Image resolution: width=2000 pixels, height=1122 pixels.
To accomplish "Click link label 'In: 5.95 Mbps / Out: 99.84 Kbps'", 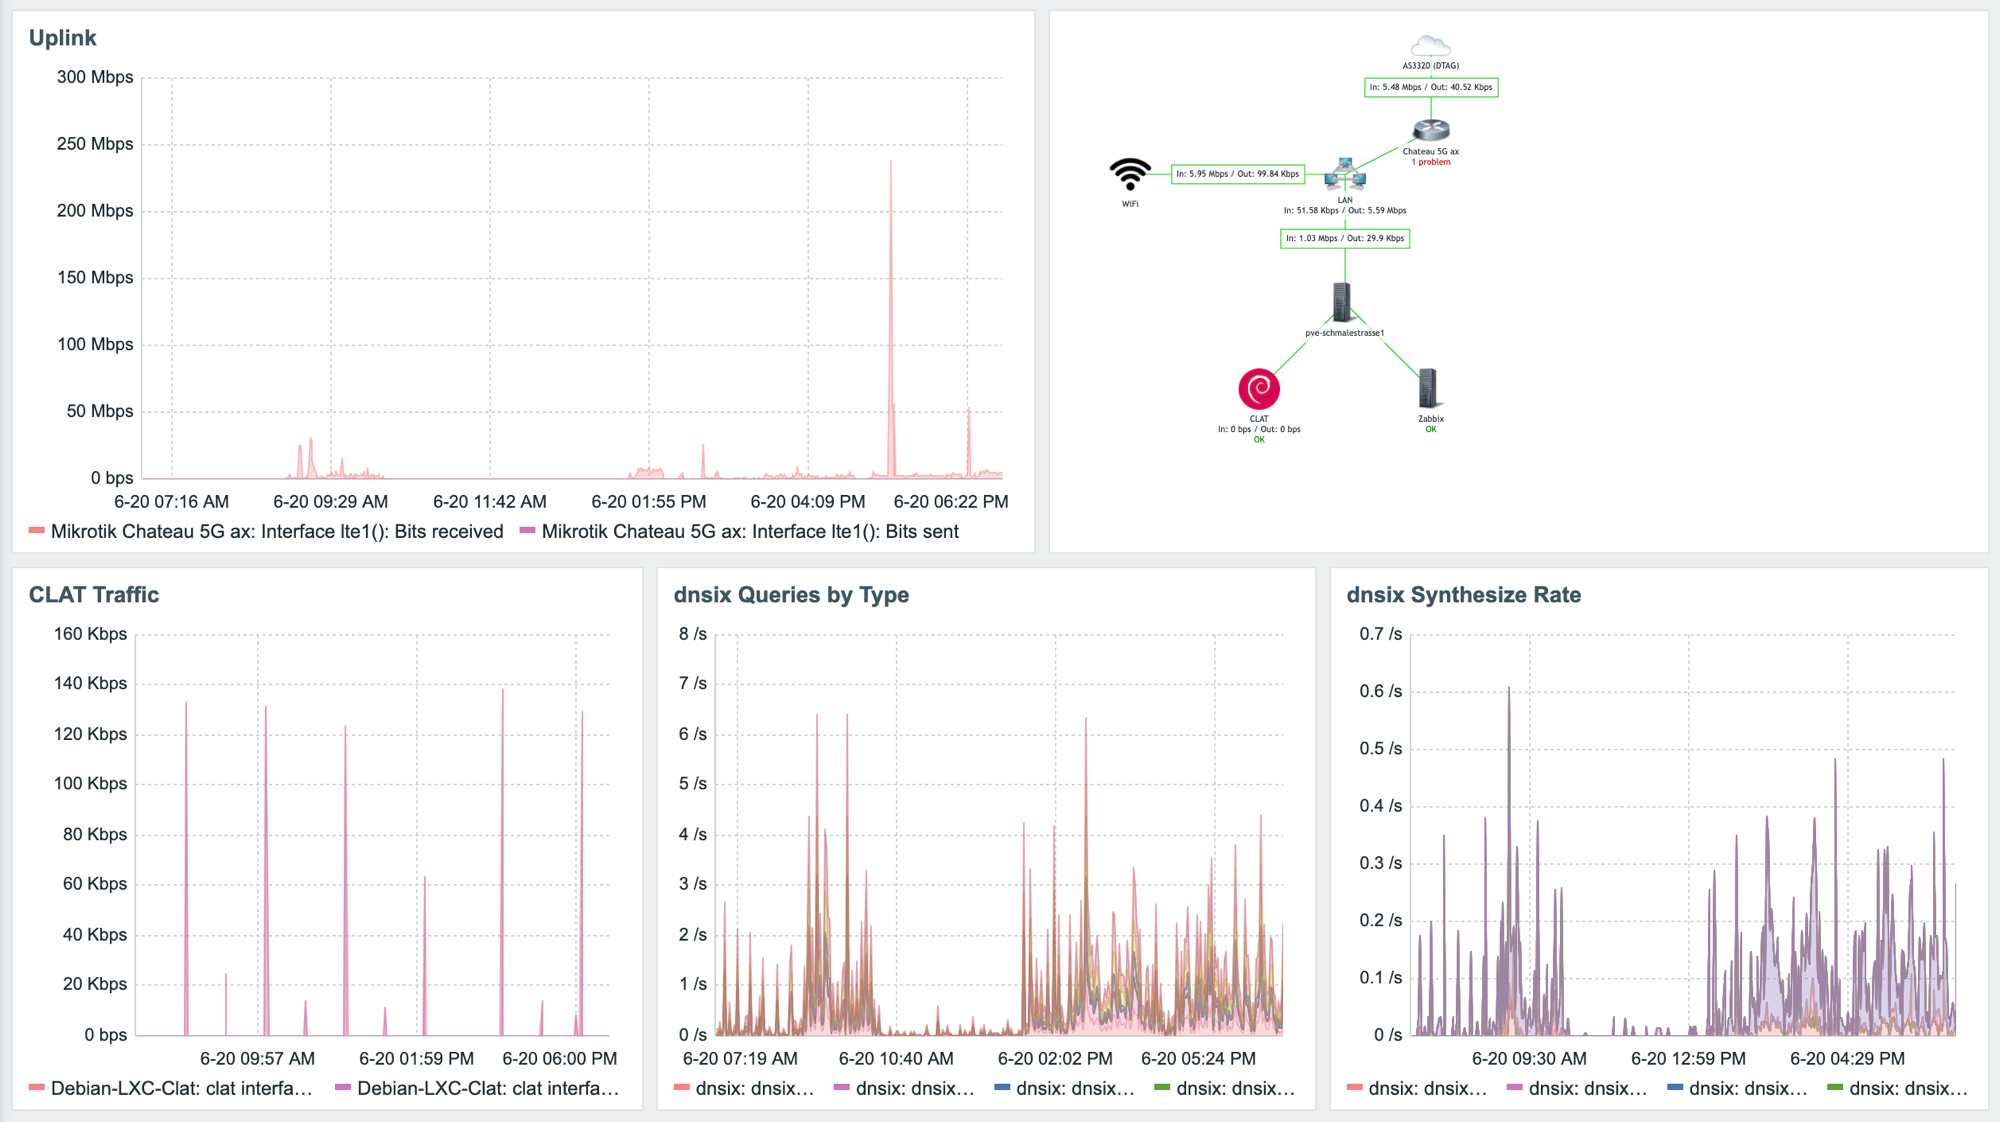I will (x=1238, y=174).
